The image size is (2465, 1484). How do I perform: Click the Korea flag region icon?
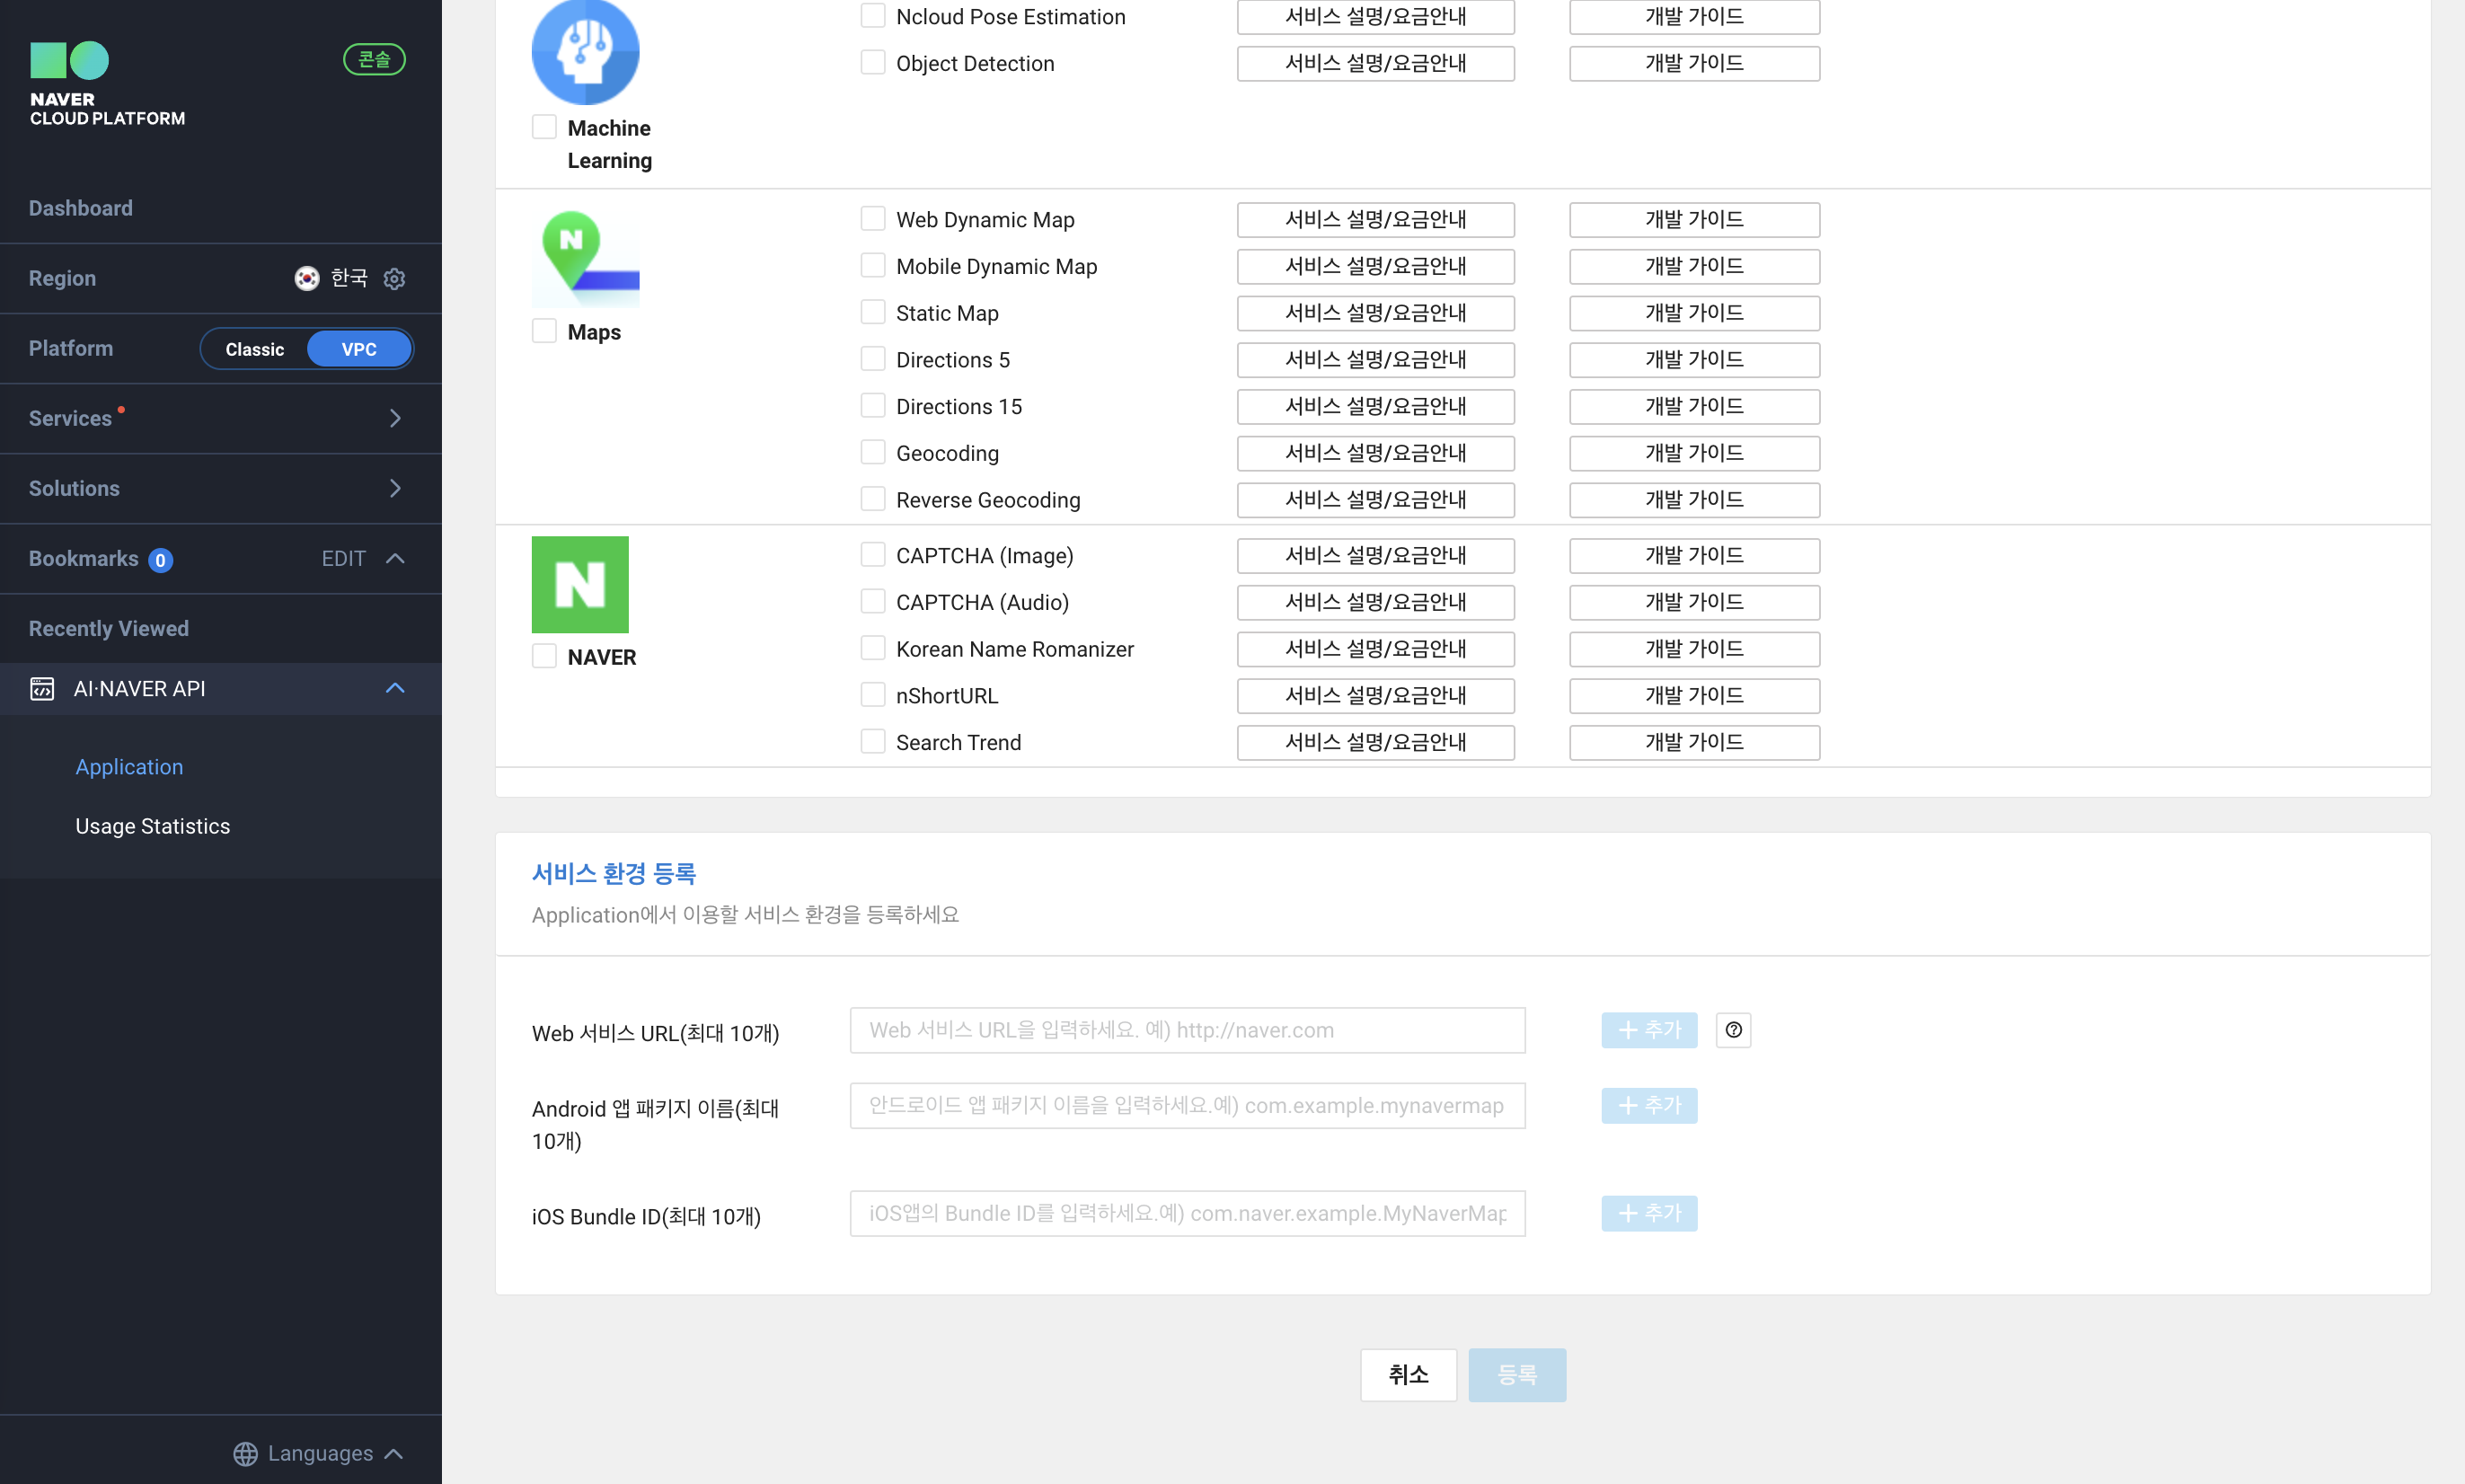click(307, 278)
